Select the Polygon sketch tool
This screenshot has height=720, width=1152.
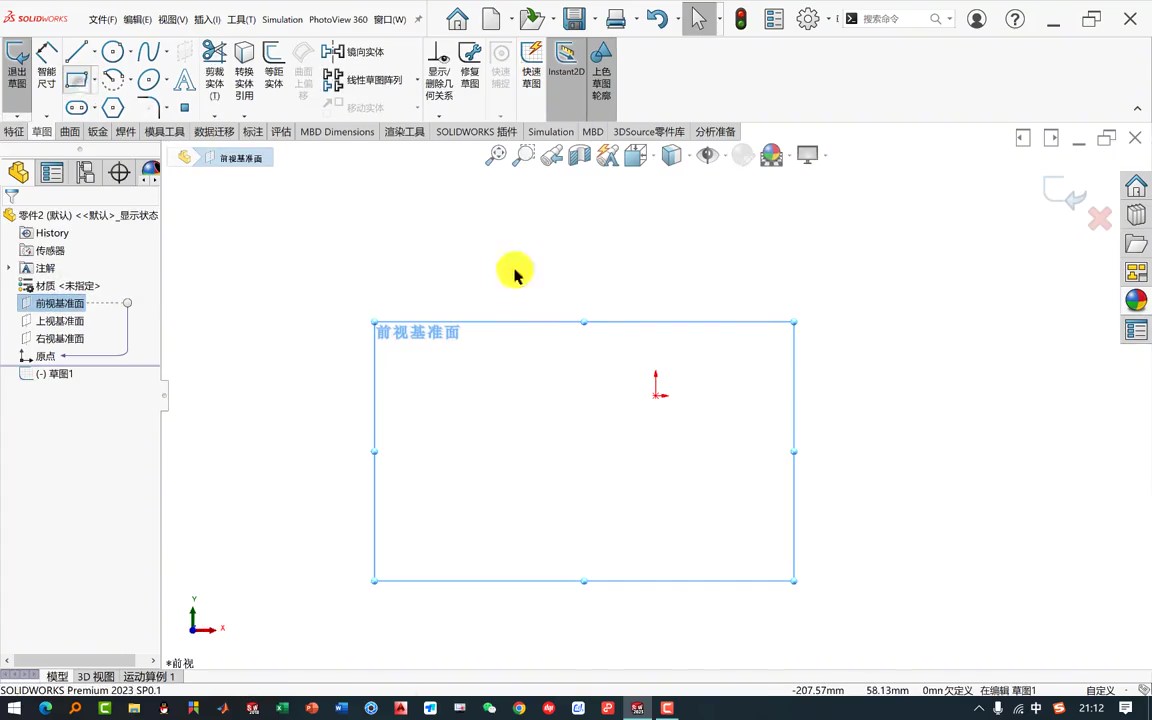point(112,108)
